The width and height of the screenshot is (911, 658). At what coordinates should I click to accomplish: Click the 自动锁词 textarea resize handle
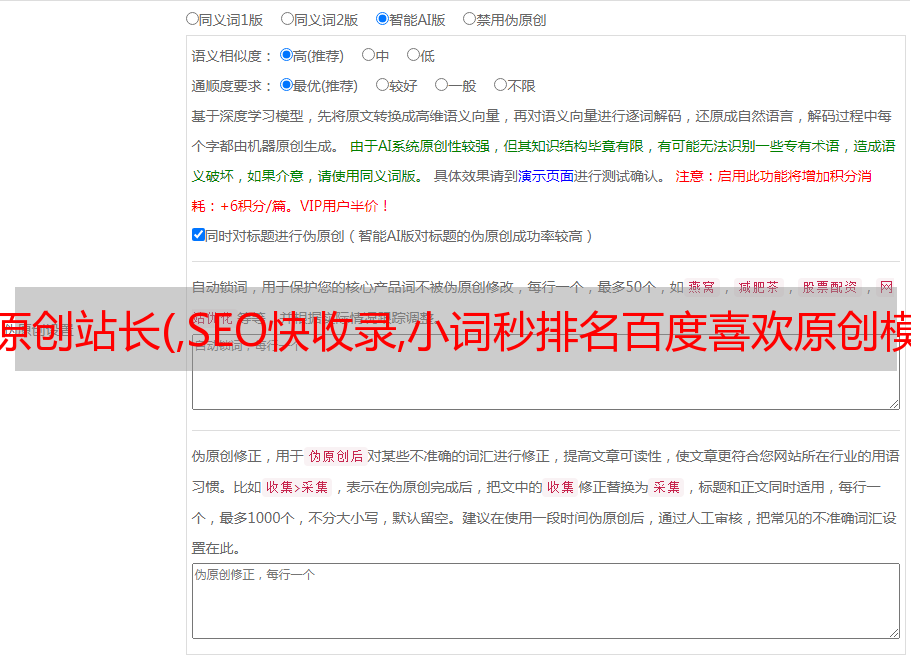tap(894, 404)
